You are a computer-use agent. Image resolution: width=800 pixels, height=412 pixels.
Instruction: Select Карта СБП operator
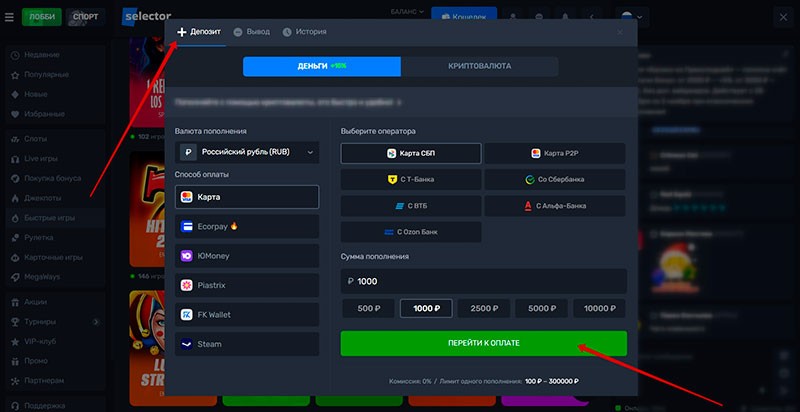tap(410, 153)
